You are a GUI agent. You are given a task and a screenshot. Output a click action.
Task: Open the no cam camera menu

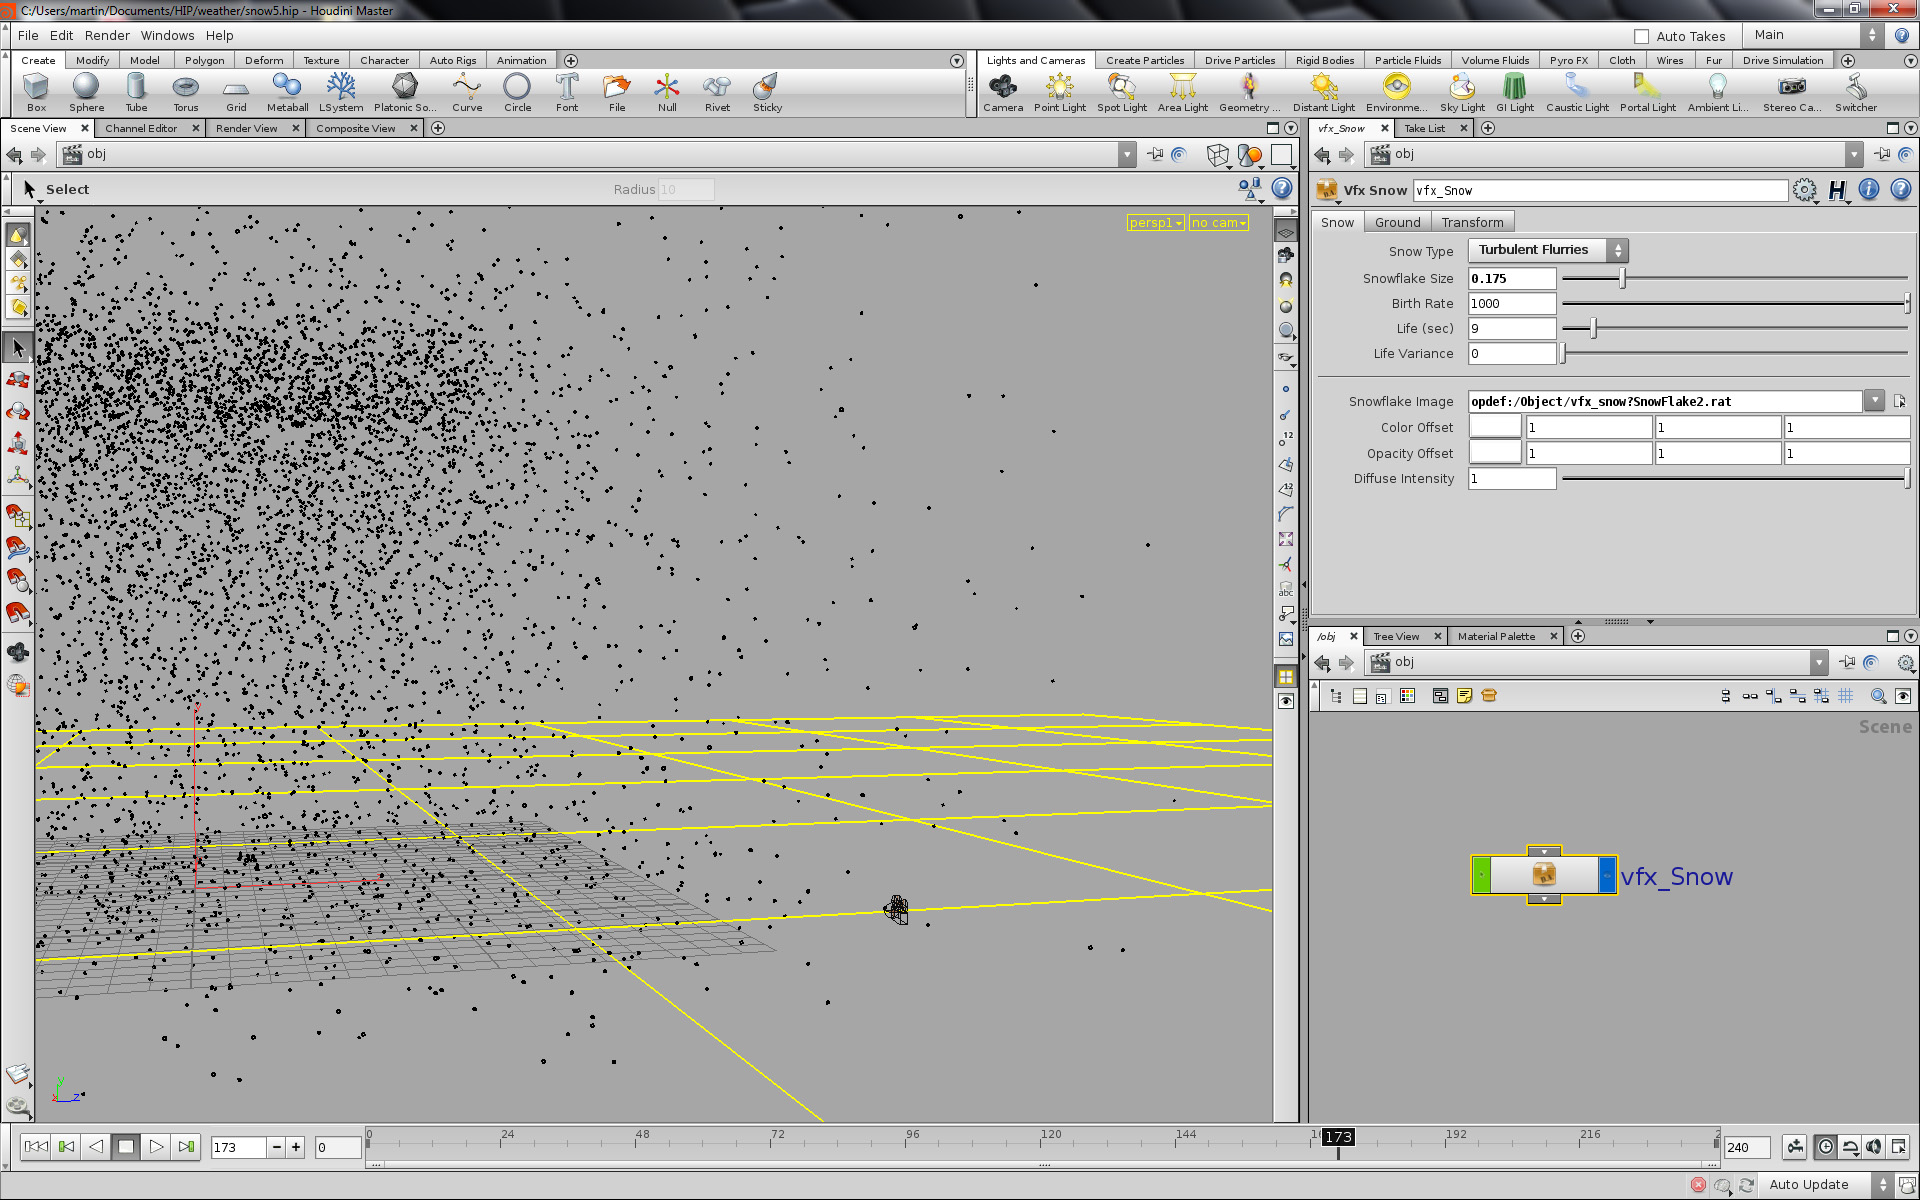pos(1219,223)
